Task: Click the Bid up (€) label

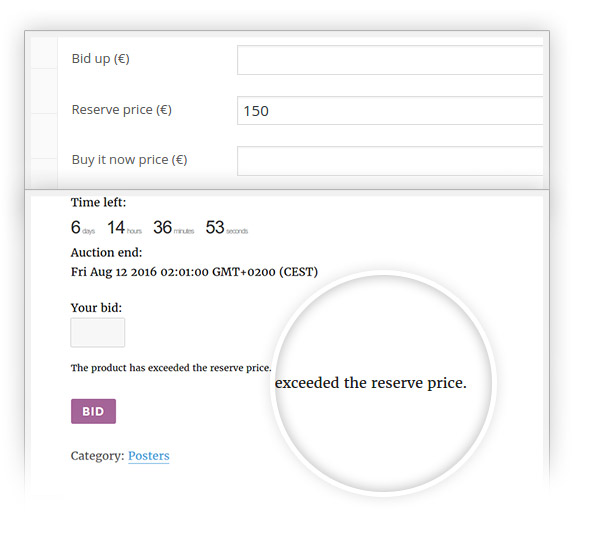Action: coord(101,59)
